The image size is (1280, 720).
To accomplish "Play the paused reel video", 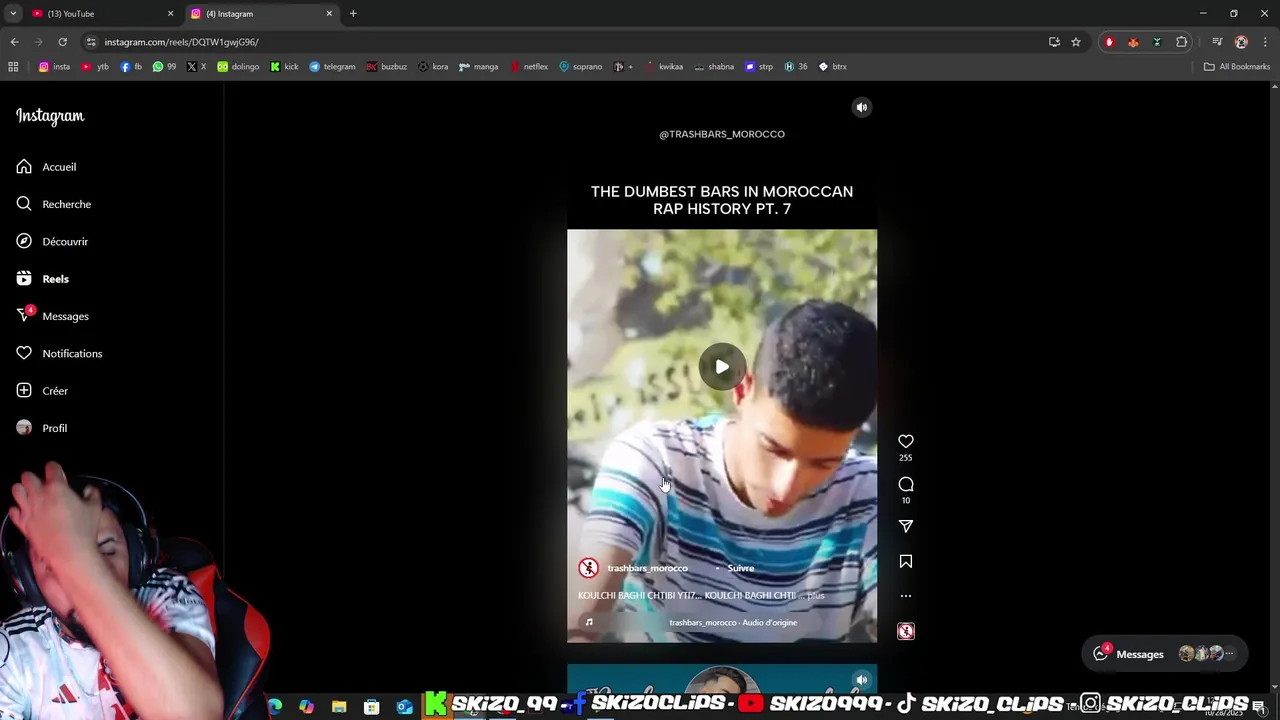I will [x=722, y=367].
